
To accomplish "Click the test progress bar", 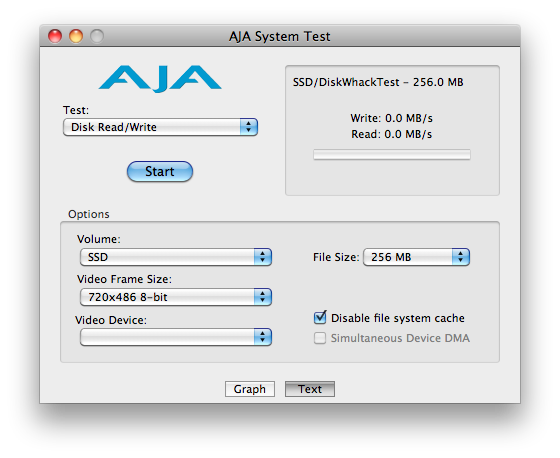I will [392, 155].
